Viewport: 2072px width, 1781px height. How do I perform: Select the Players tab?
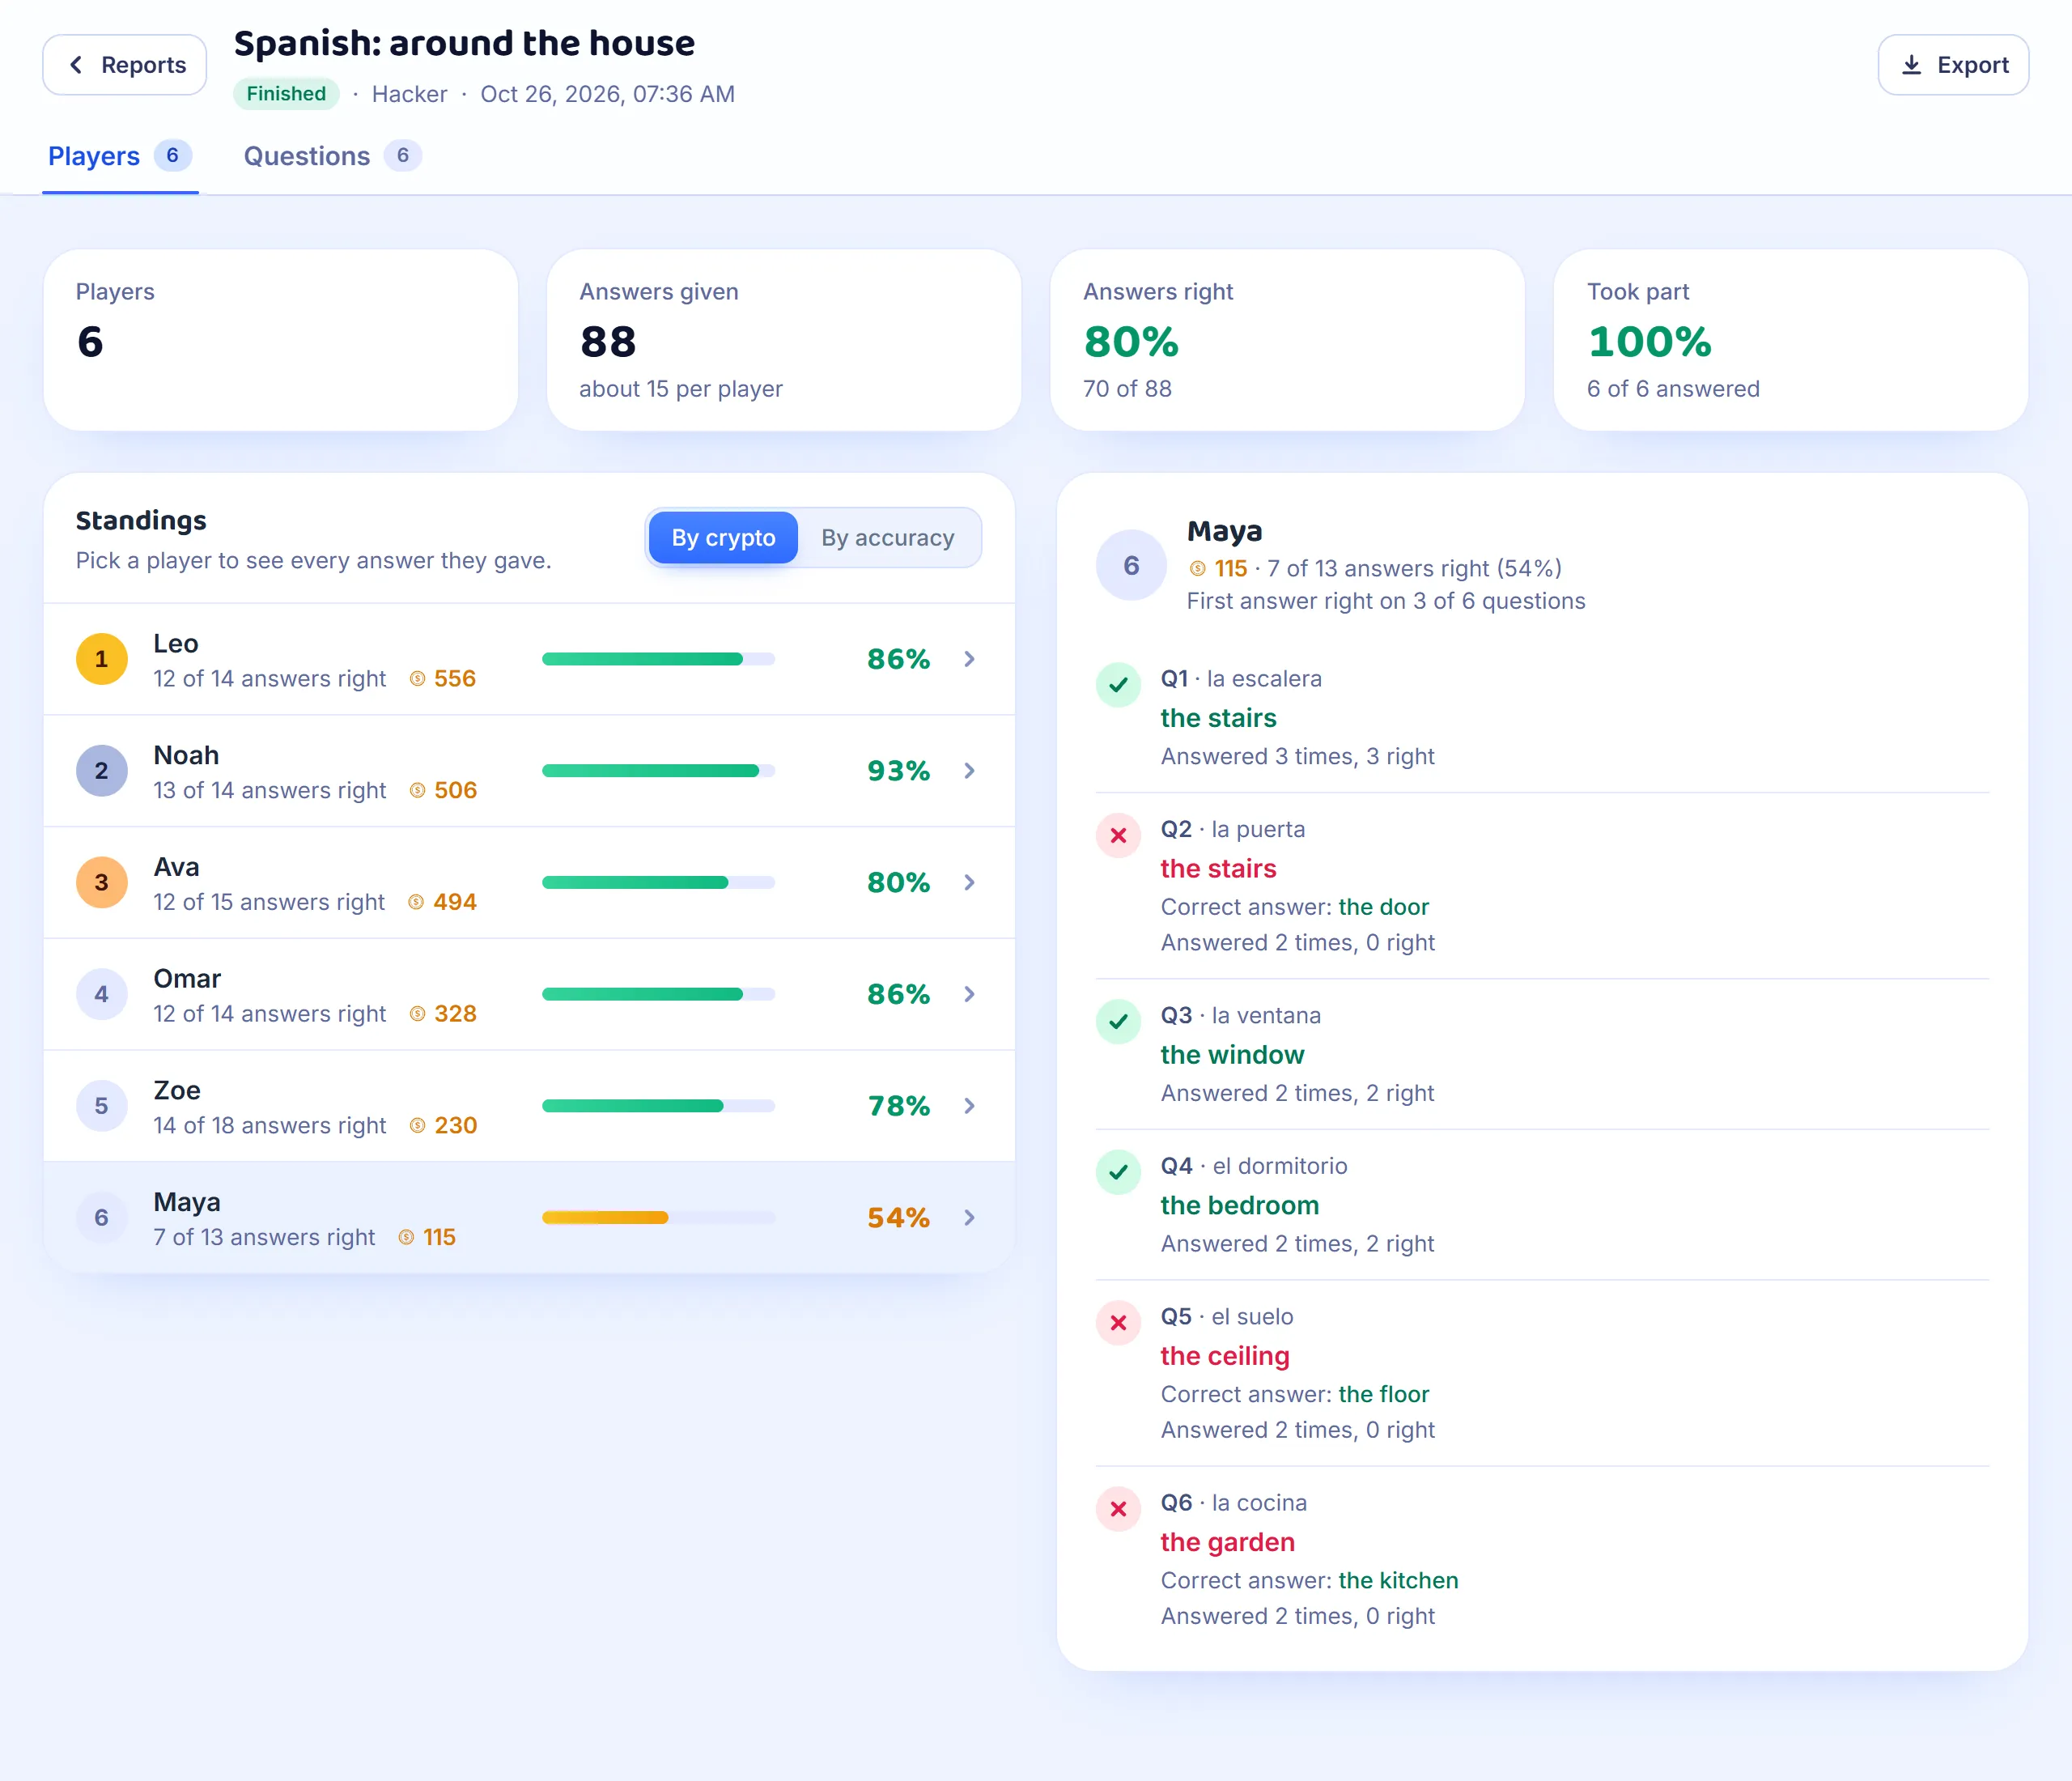(x=120, y=156)
